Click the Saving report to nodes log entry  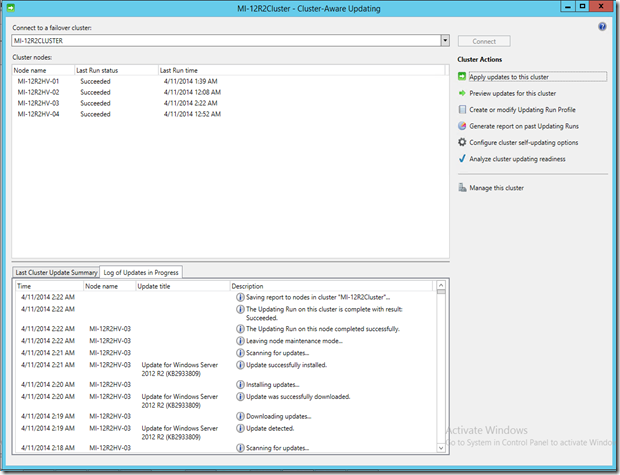tap(318, 297)
